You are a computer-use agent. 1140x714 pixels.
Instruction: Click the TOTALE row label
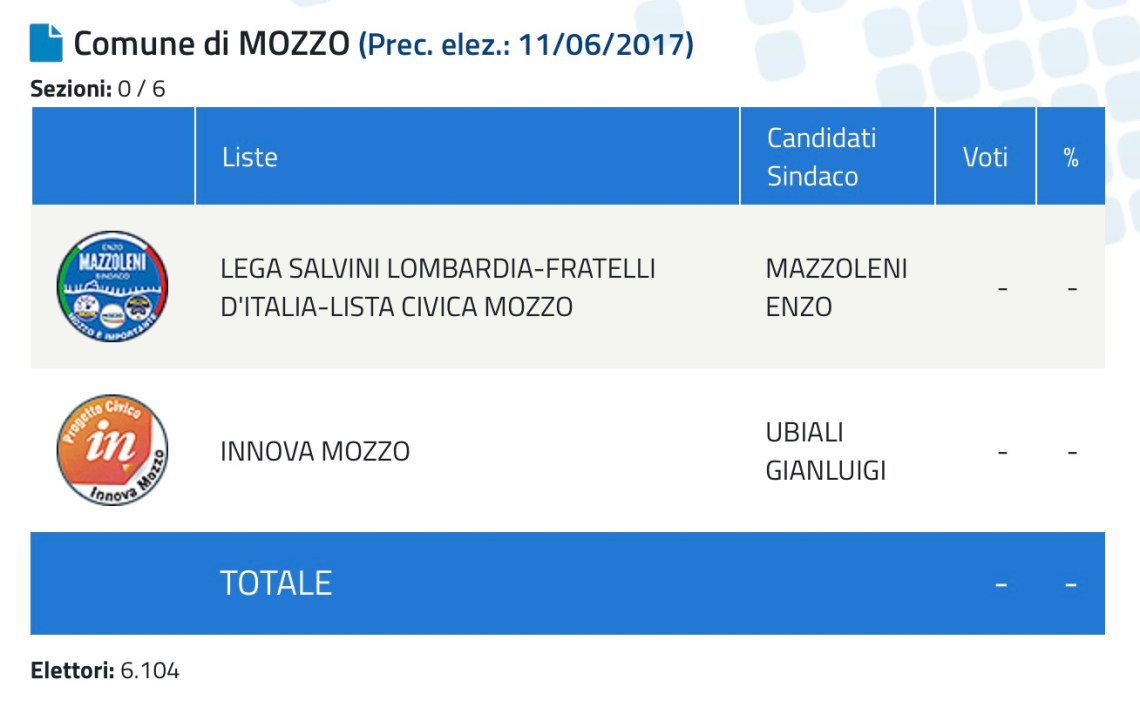click(x=276, y=583)
